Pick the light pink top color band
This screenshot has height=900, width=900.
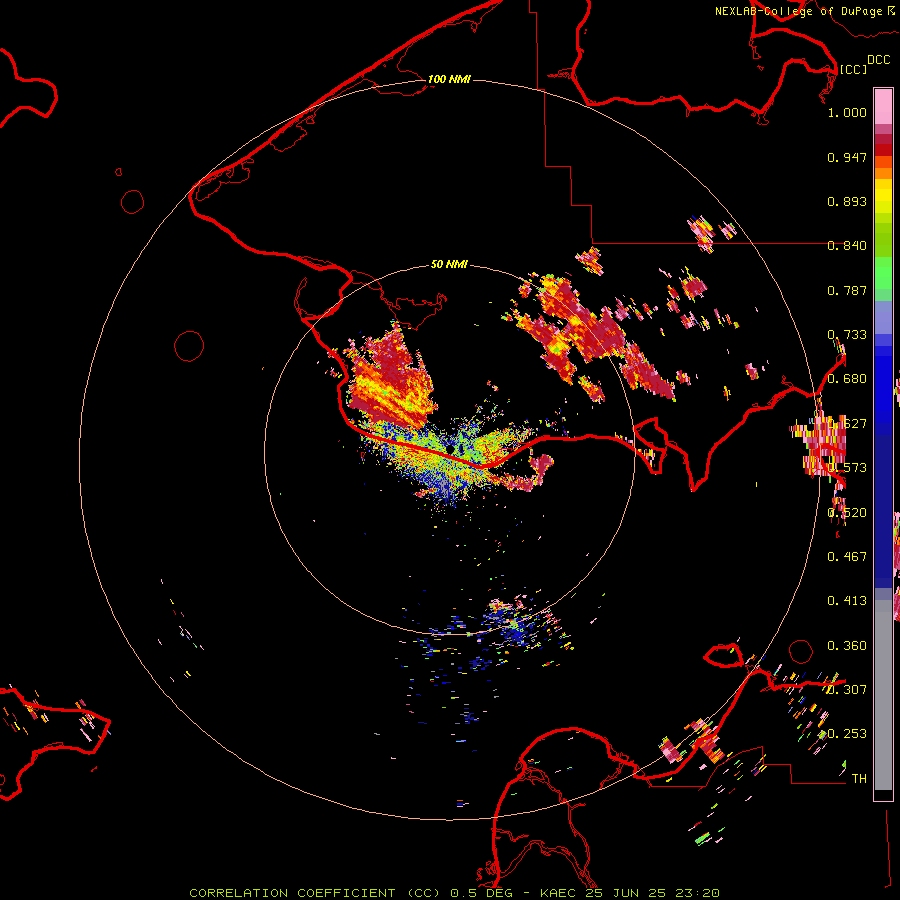(x=883, y=106)
